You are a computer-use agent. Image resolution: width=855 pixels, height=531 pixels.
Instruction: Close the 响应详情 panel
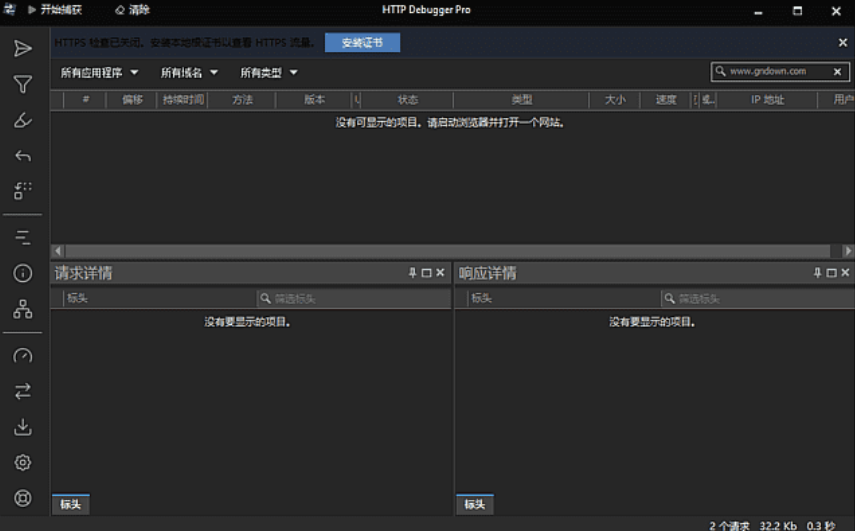pyautogui.click(x=845, y=273)
